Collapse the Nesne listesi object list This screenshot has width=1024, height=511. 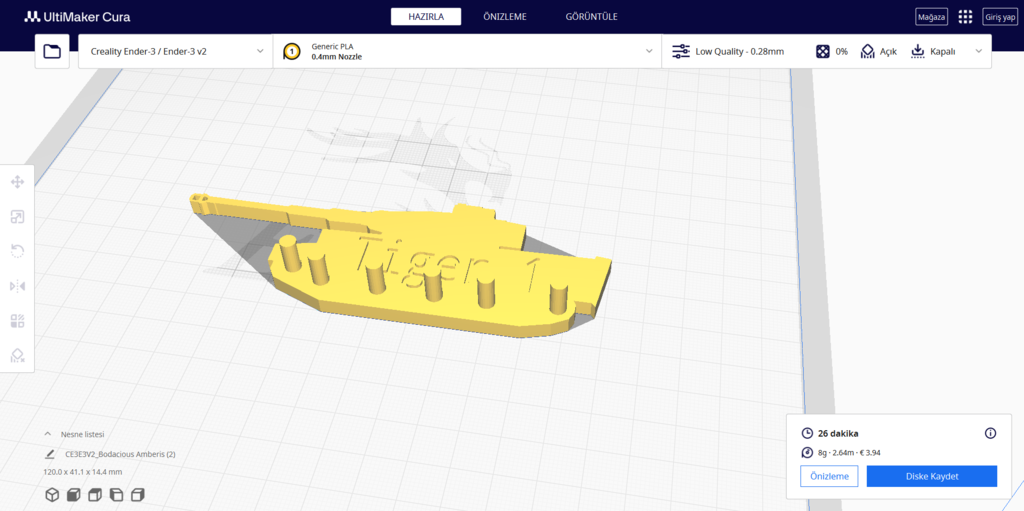click(74, 434)
